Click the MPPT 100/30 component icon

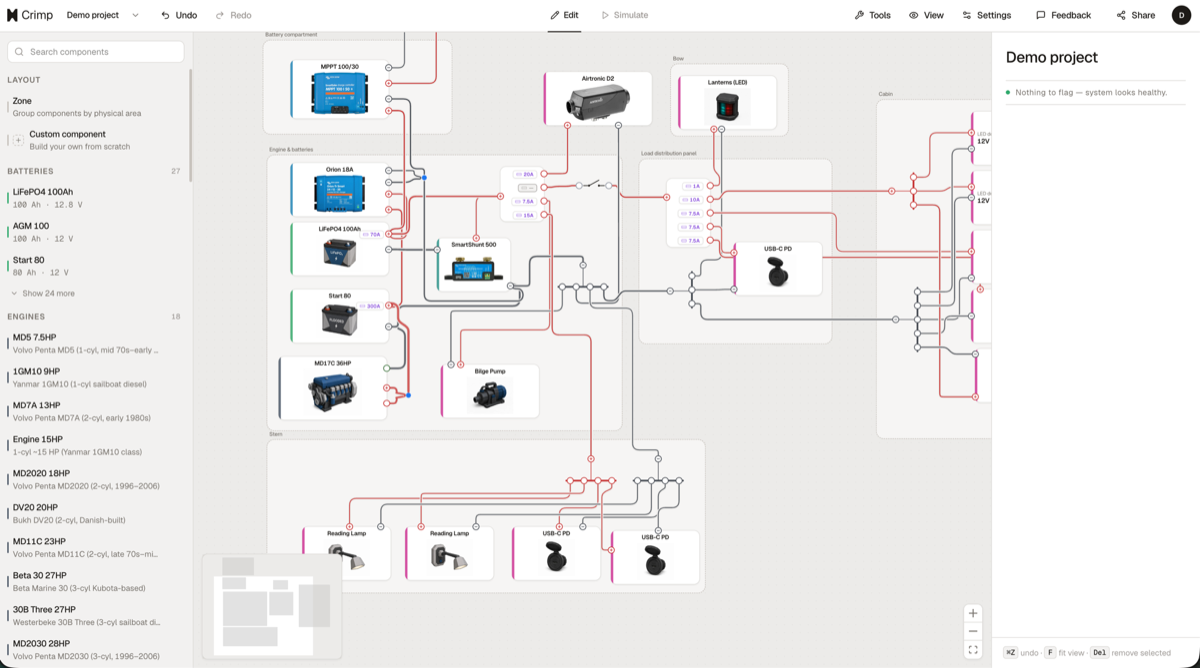tap(340, 93)
